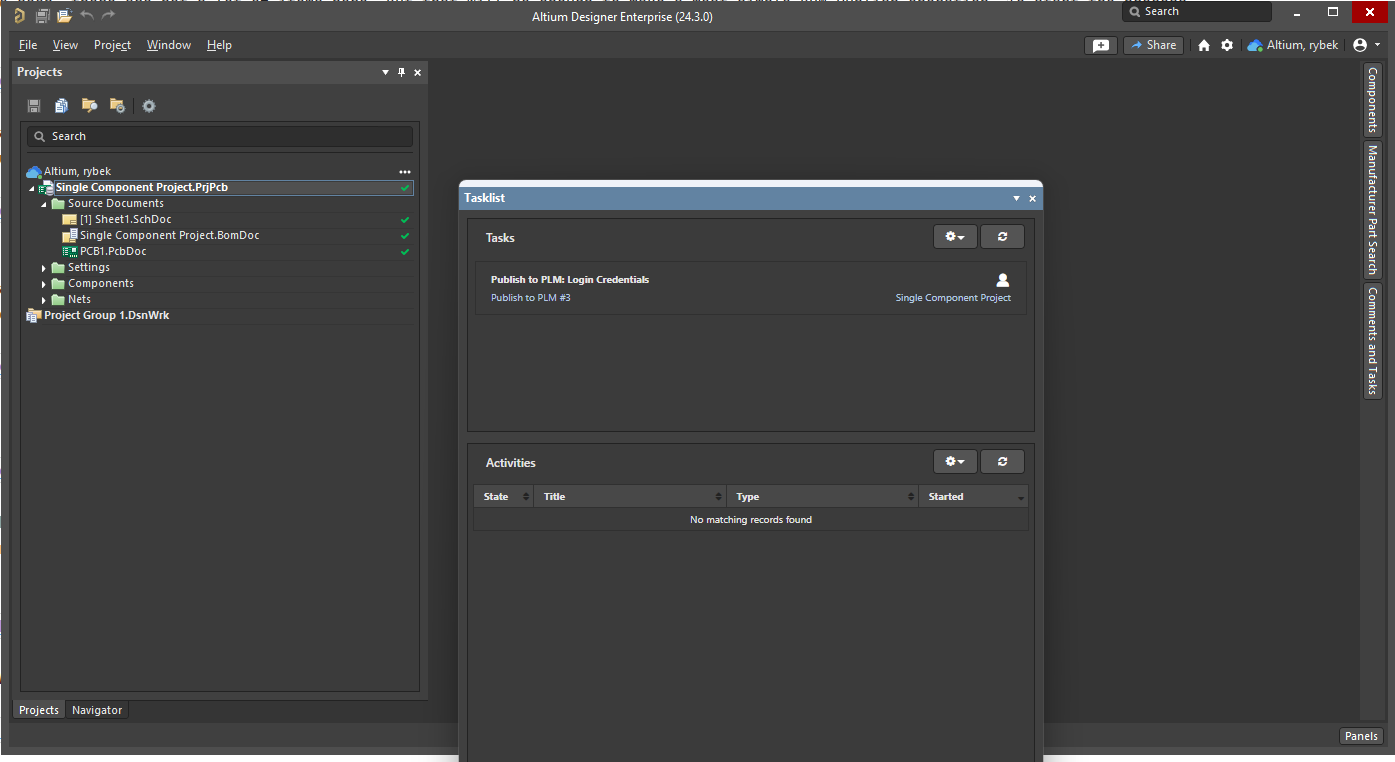The image size is (1395, 762).
Task: Open a project using the folder icon in title bar
Action: (64, 16)
